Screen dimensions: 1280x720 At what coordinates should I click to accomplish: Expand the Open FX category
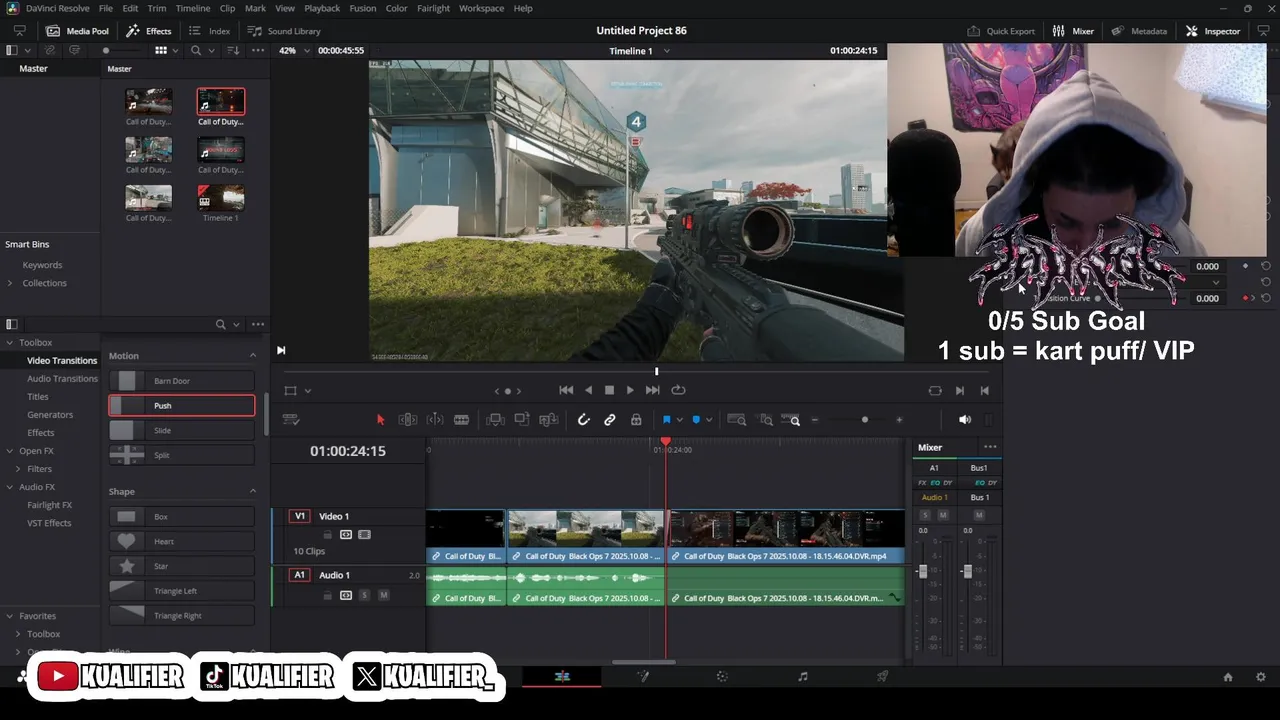10,451
